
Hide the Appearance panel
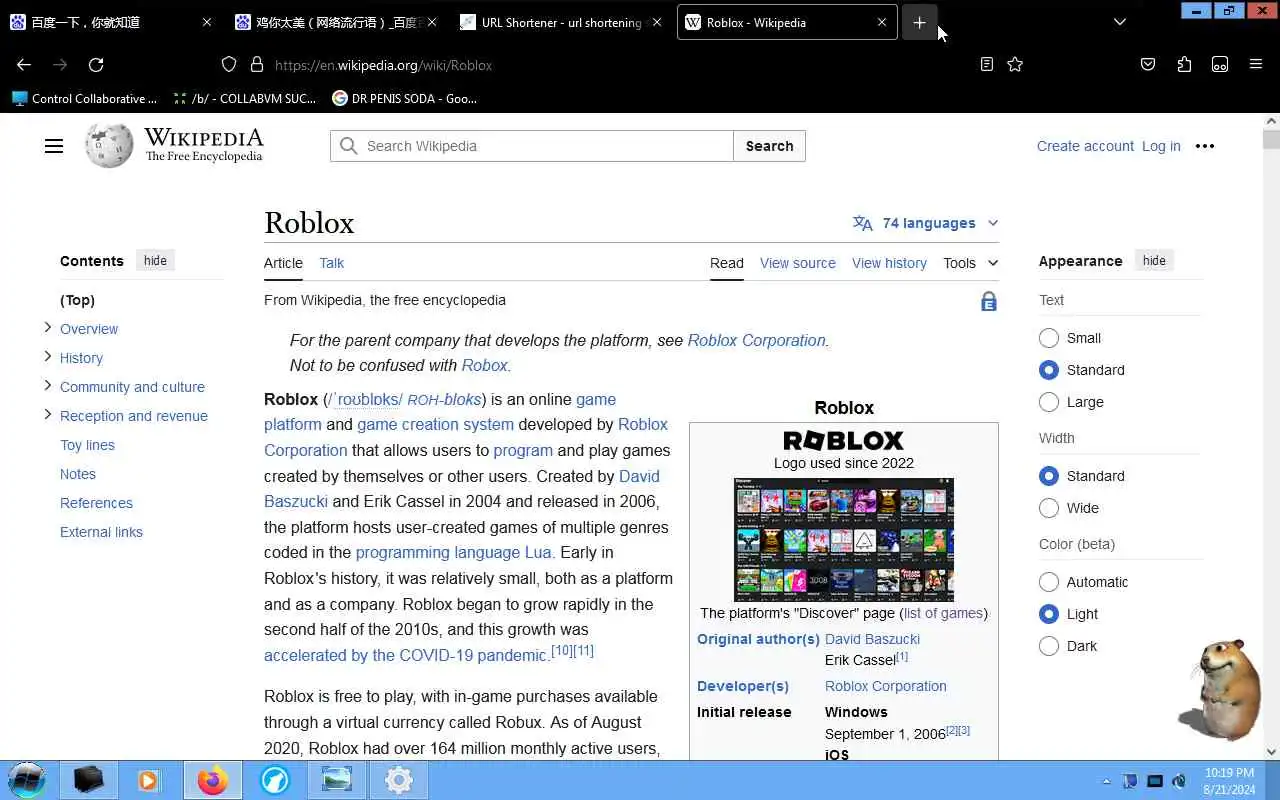coord(1154,261)
